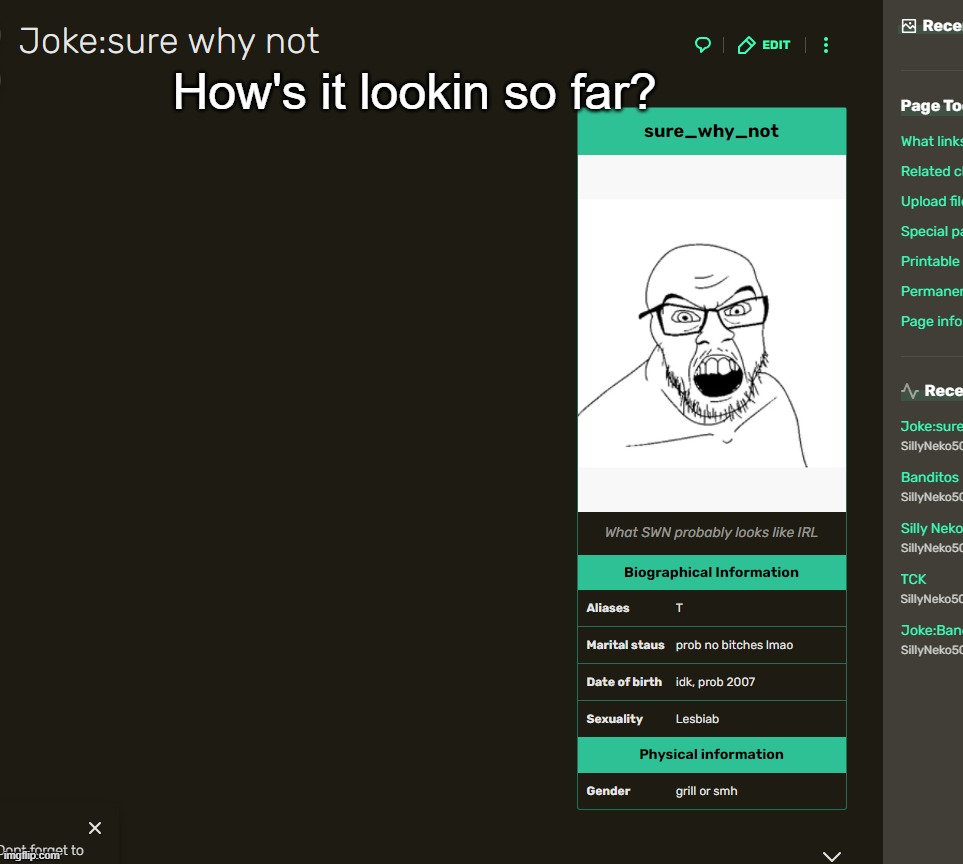Open the 'Related' changes link
Viewport: 963px width, 864px height.
[x=931, y=171]
